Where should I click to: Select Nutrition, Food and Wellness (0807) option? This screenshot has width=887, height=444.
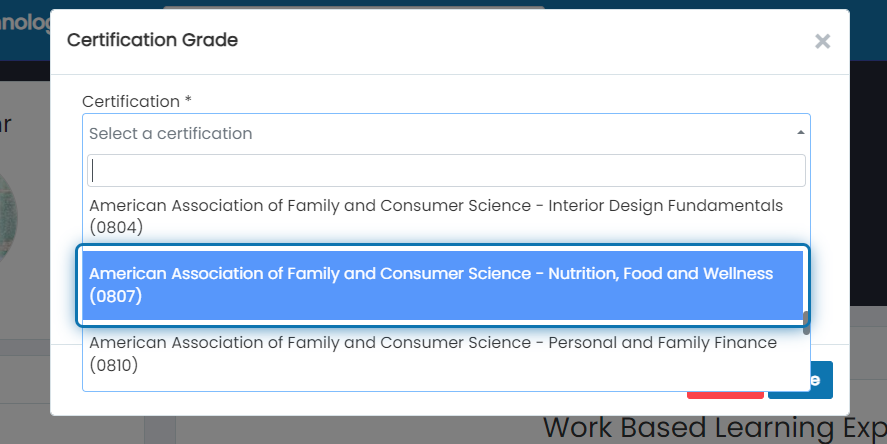(x=443, y=285)
